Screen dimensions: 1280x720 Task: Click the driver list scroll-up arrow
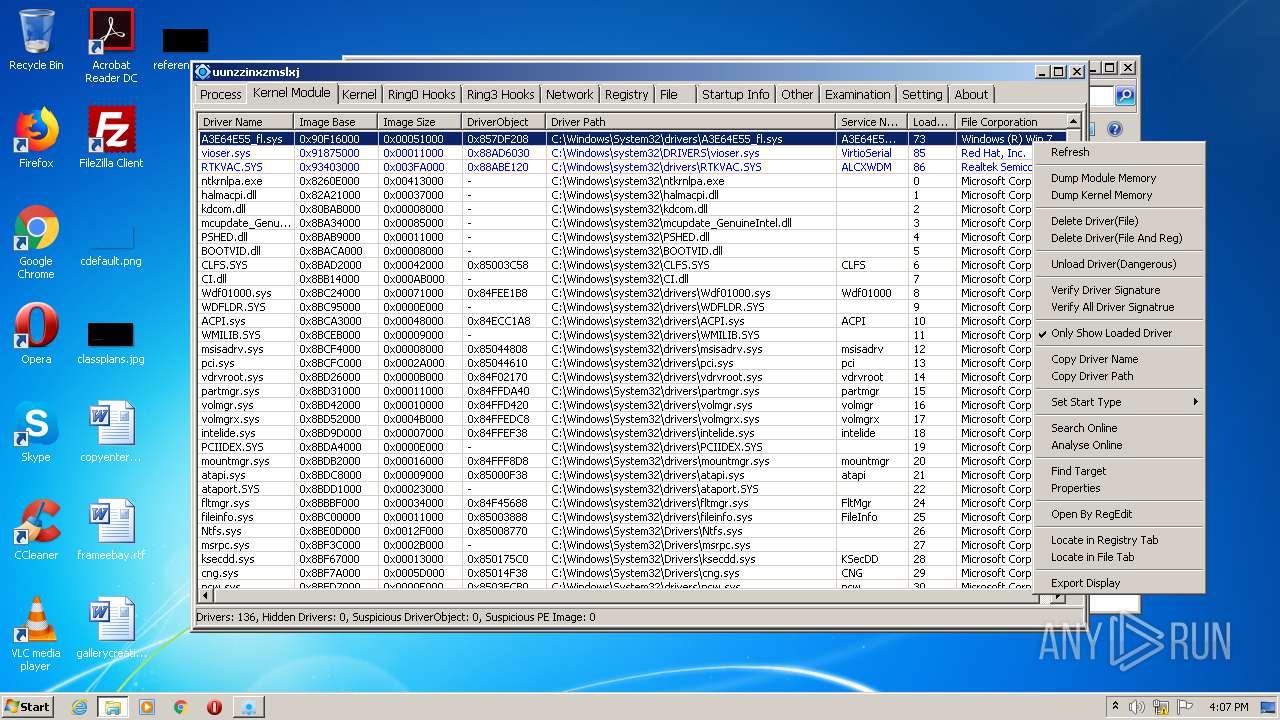point(1074,122)
